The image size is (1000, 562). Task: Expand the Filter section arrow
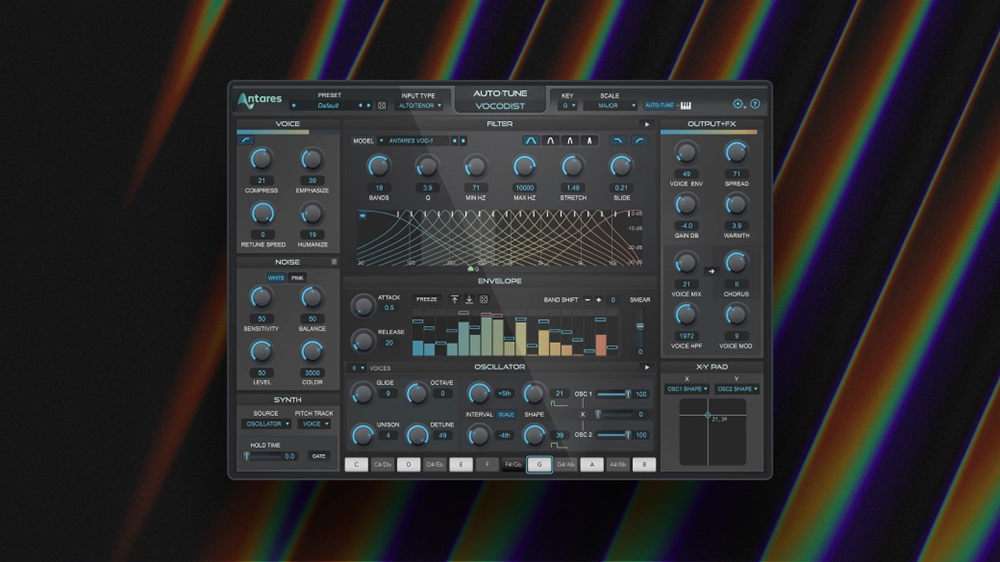tap(647, 124)
